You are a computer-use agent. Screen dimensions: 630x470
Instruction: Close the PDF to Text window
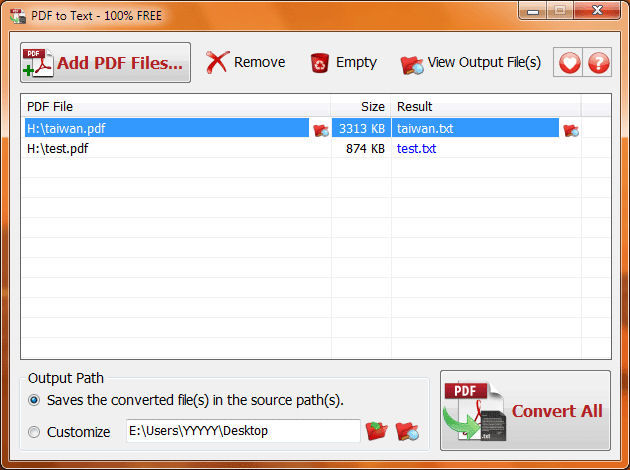(x=597, y=10)
